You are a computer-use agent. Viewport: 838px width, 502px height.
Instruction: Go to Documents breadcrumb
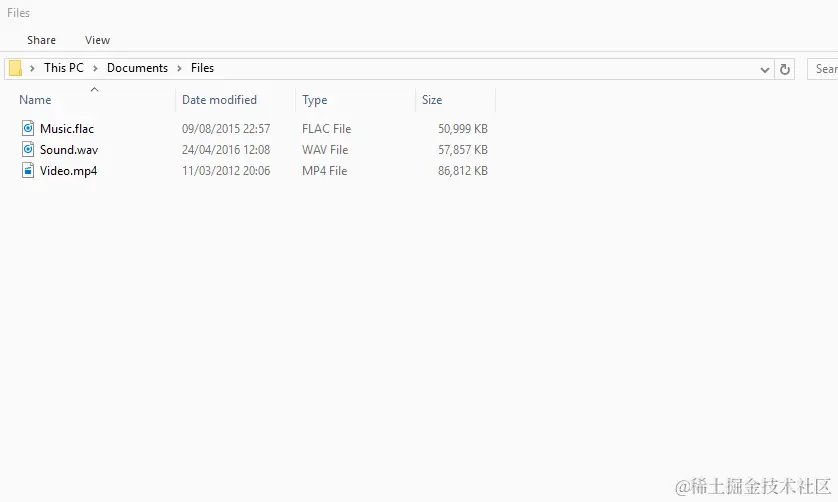[137, 68]
